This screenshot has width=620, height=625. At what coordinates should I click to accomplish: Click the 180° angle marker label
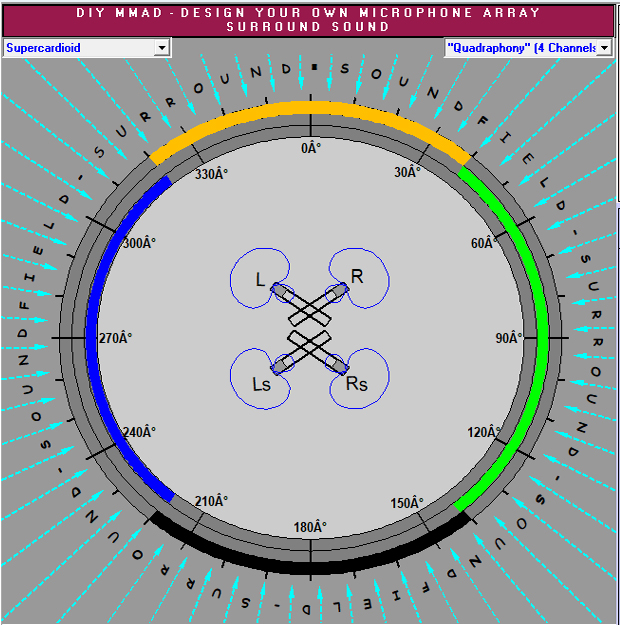pyautogui.click(x=312, y=527)
